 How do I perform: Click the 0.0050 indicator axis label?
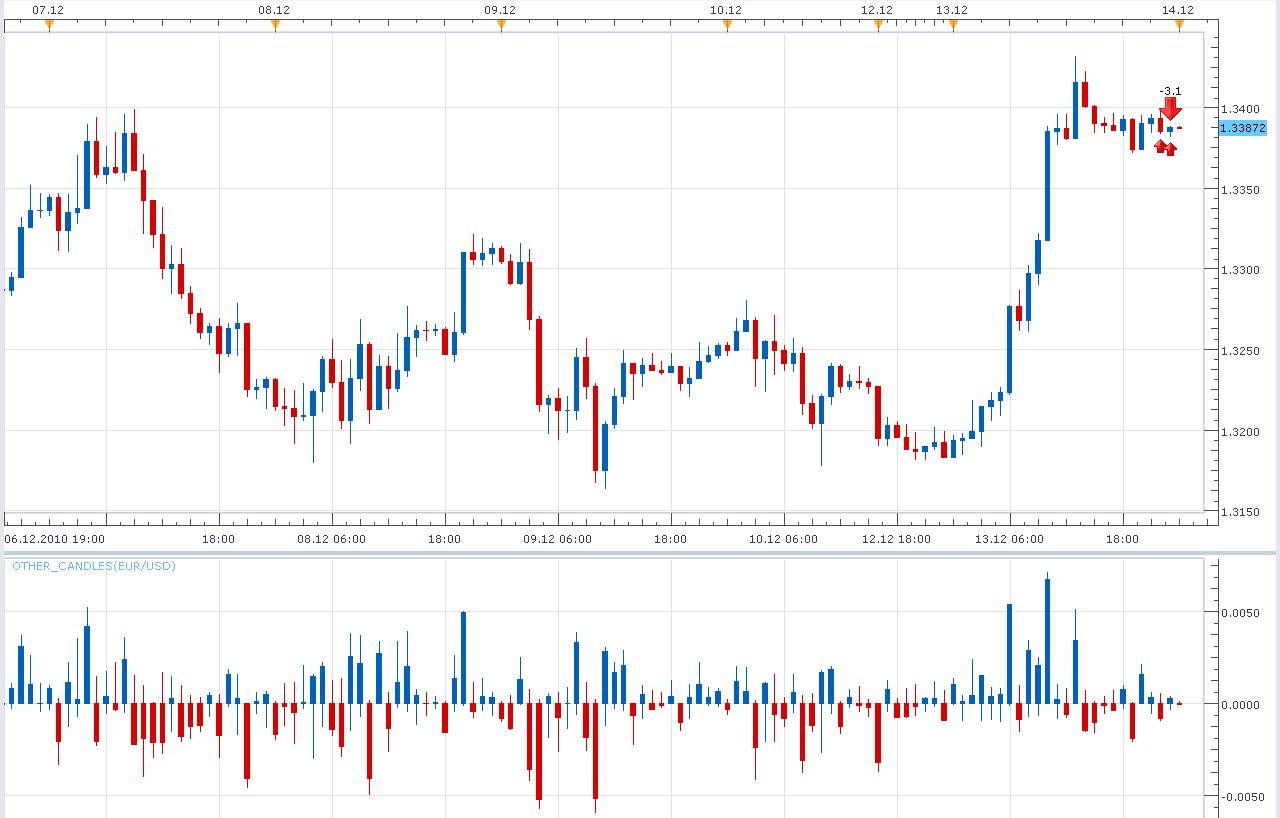[1240, 612]
